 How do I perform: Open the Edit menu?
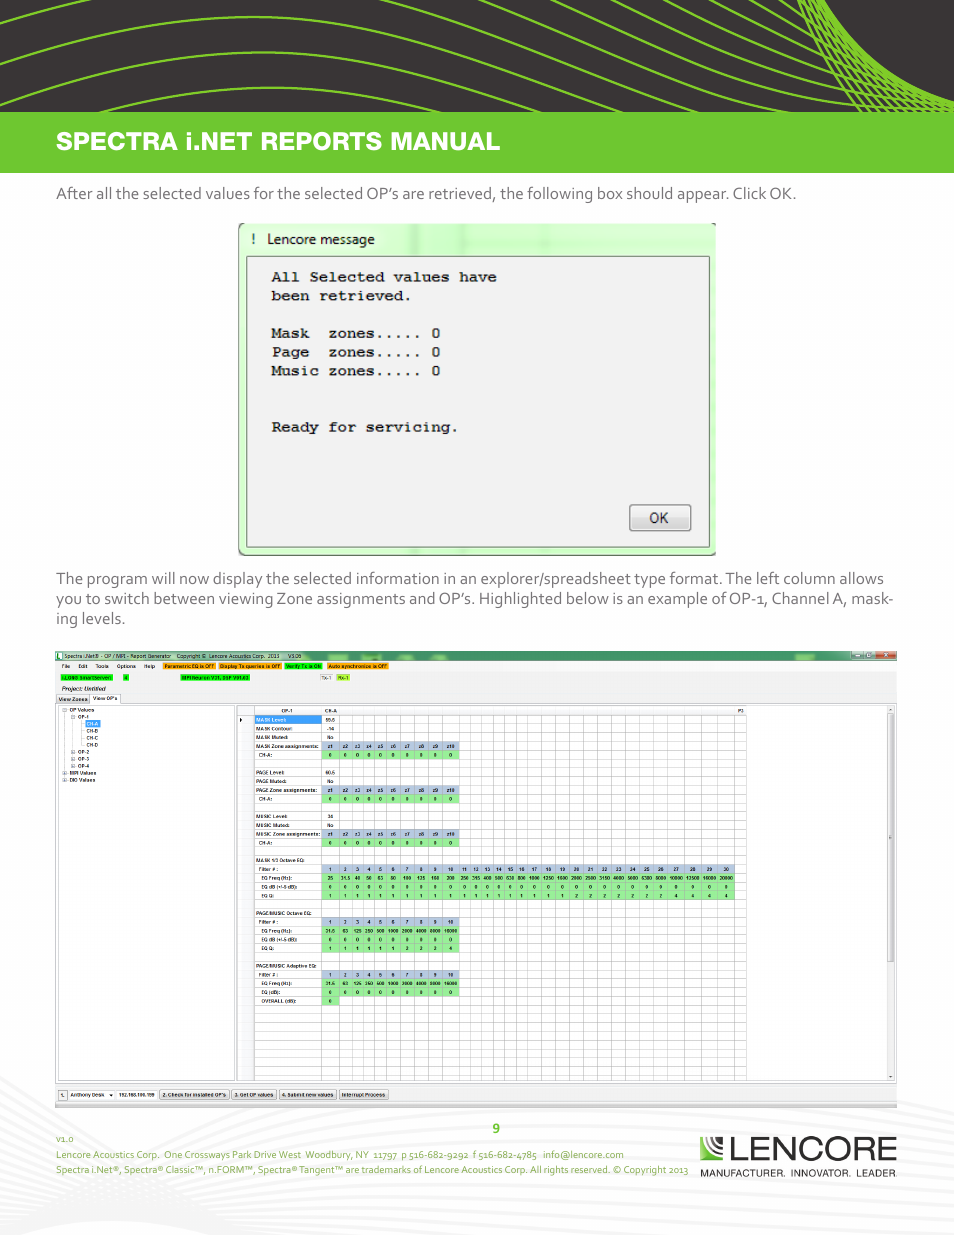point(83,666)
